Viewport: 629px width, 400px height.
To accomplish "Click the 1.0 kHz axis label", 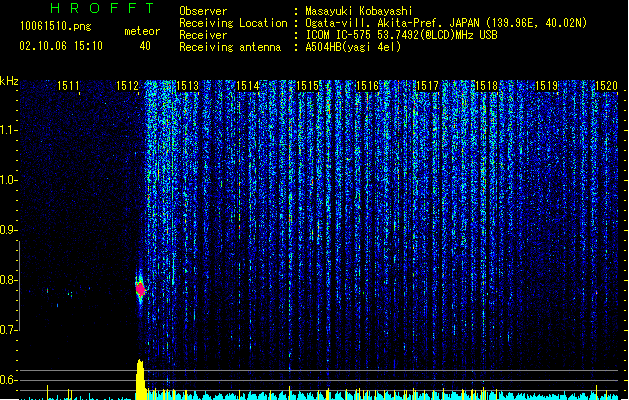I will (8, 180).
